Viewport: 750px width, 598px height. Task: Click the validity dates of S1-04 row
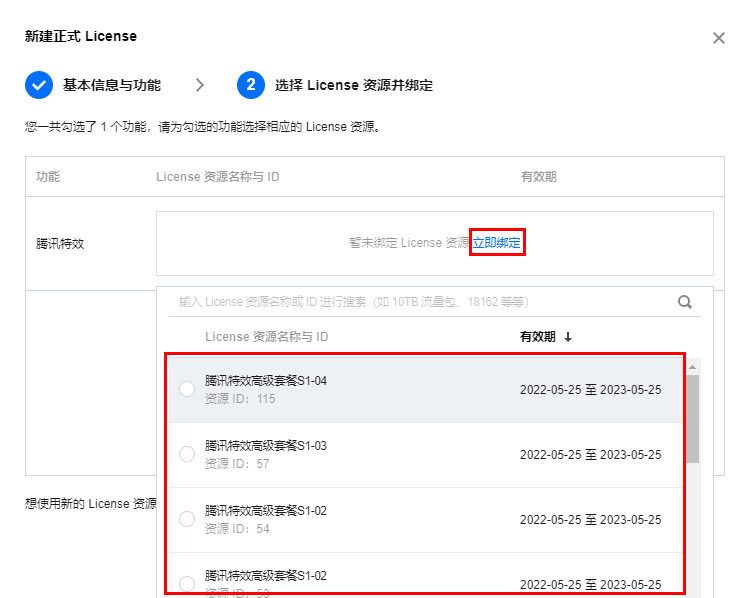click(x=590, y=389)
